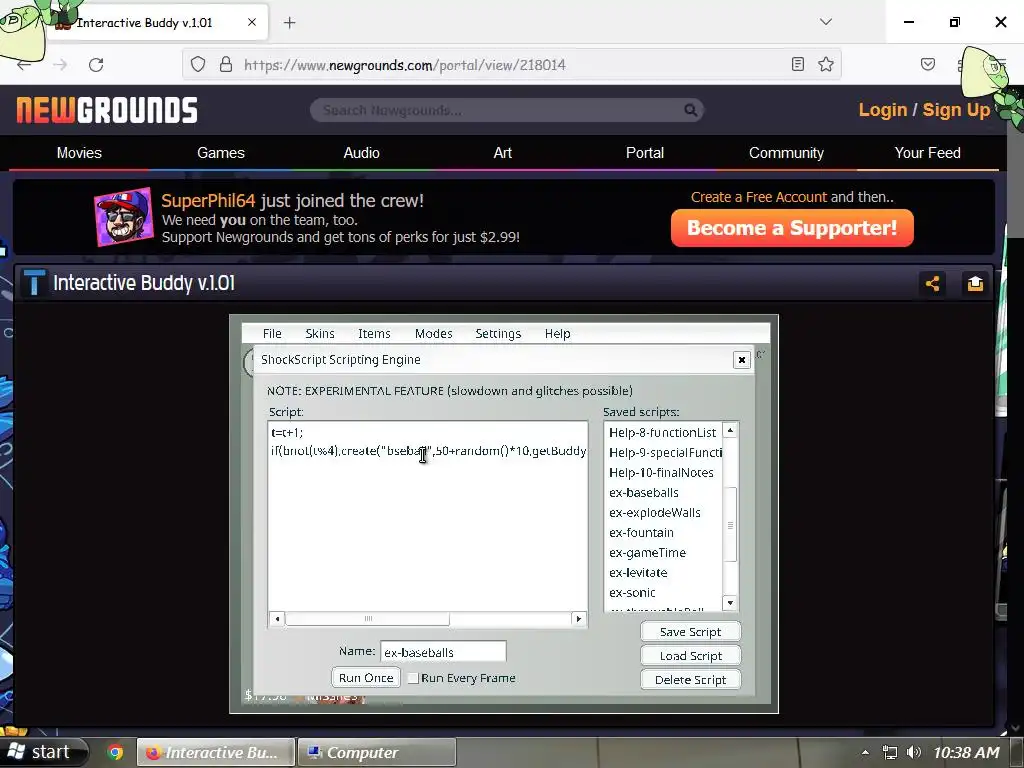This screenshot has width=1024, height=768.
Task: Open the Settings menu
Action: 498,334
